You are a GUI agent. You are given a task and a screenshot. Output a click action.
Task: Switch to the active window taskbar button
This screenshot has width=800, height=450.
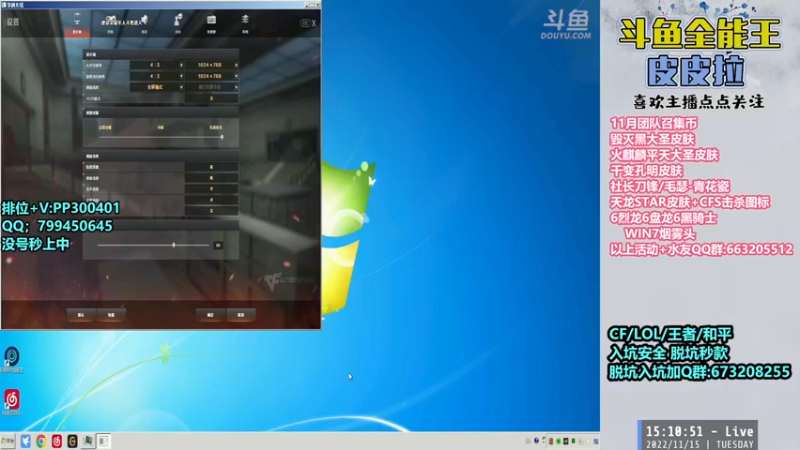pos(104,441)
